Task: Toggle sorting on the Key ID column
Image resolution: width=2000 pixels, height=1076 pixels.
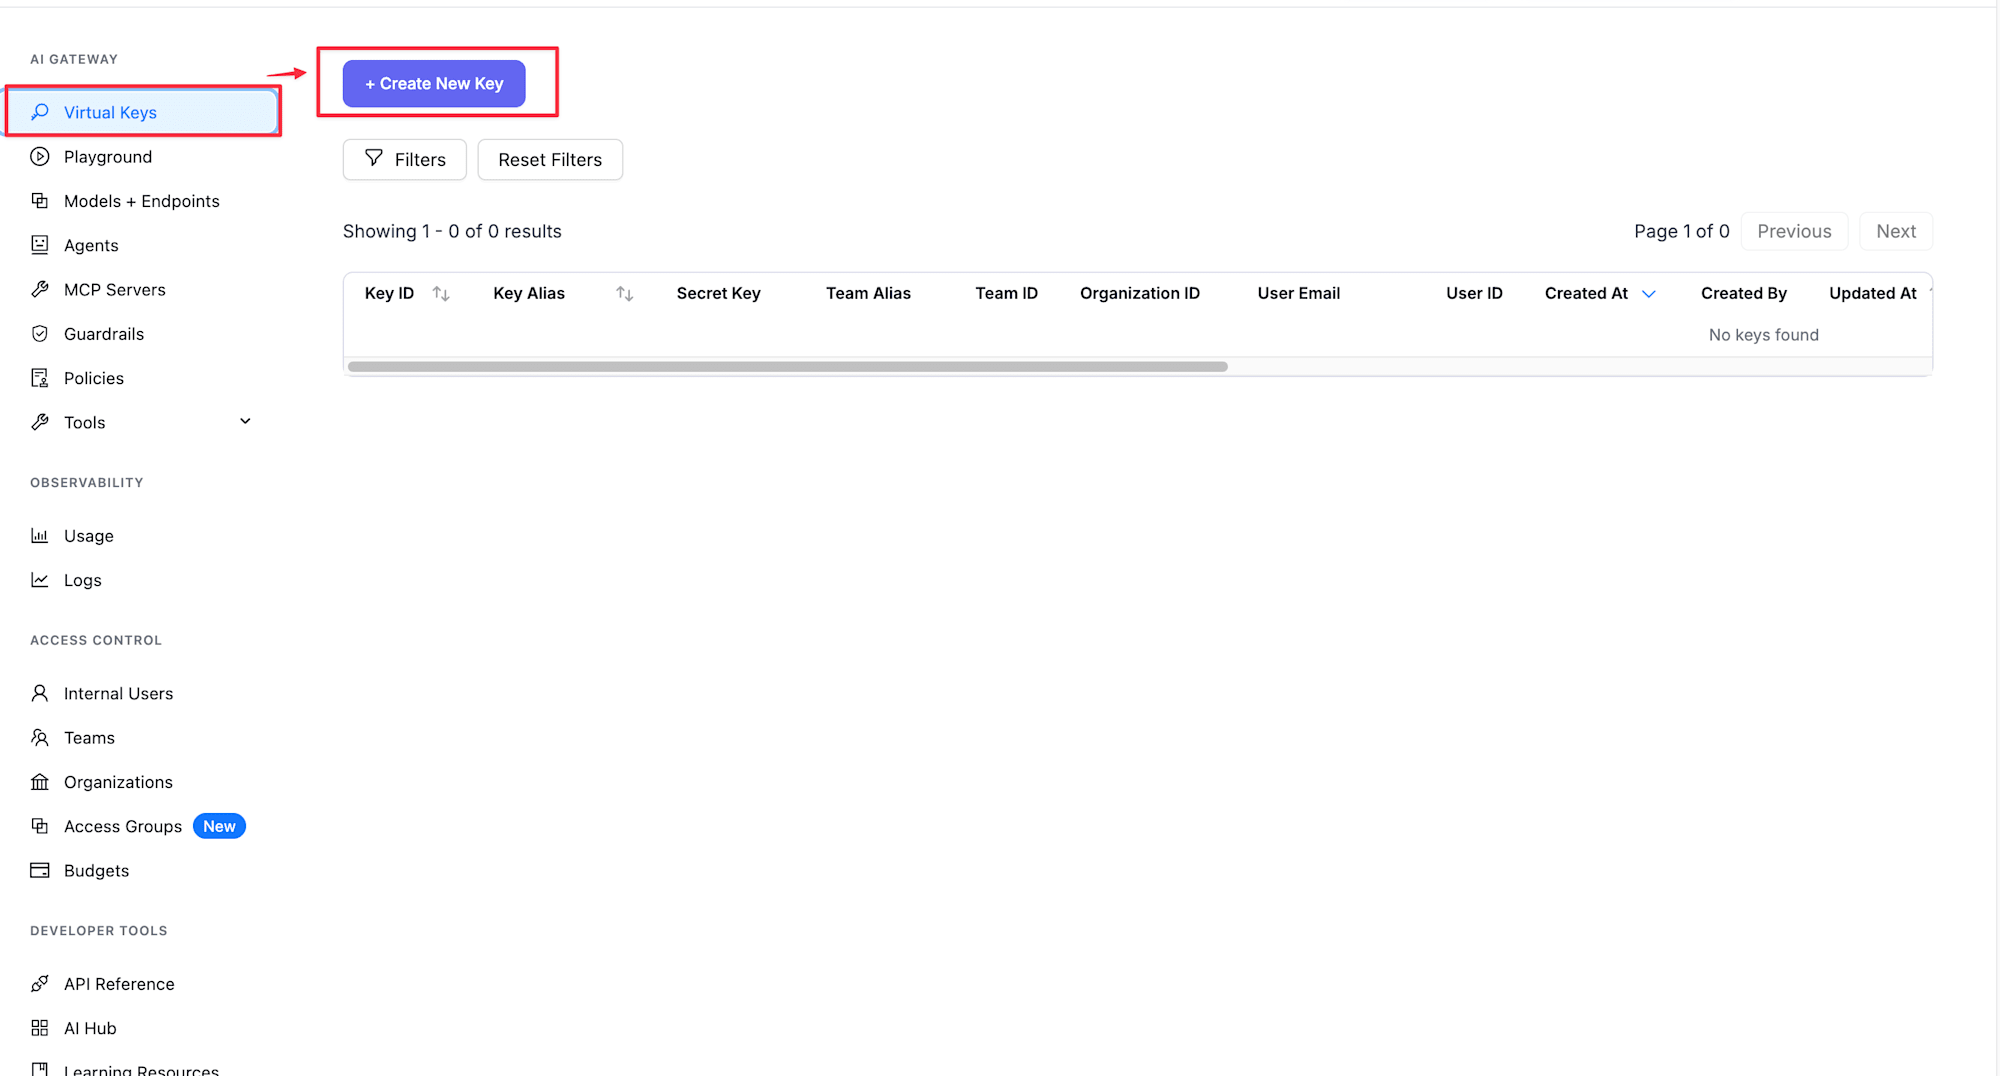Action: [441, 293]
